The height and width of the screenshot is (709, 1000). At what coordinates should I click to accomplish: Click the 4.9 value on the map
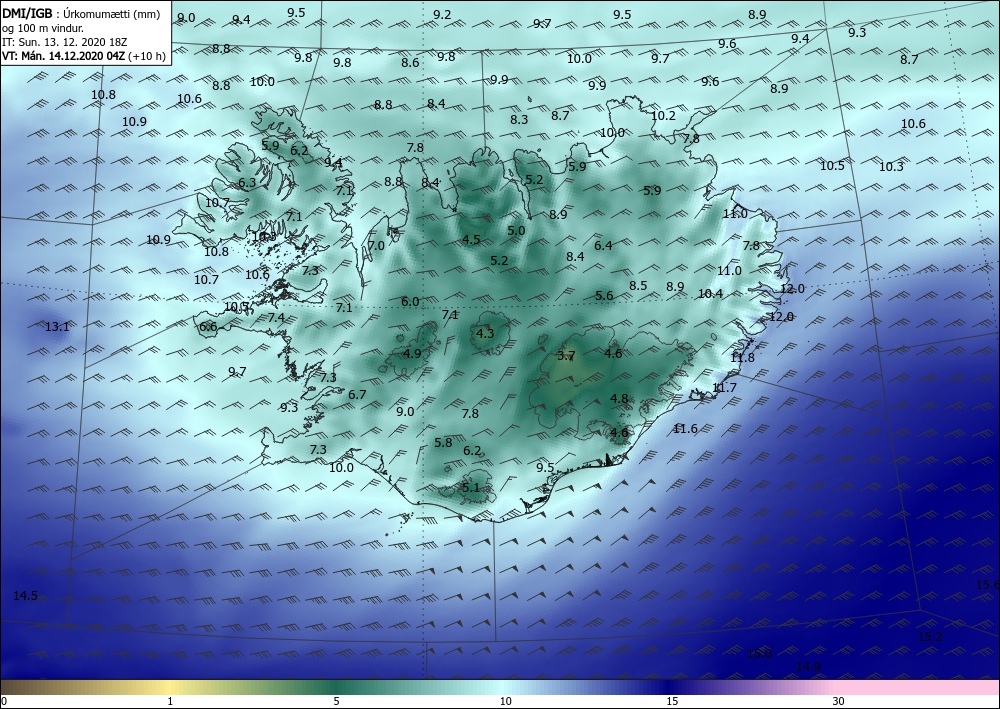[x=412, y=353]
